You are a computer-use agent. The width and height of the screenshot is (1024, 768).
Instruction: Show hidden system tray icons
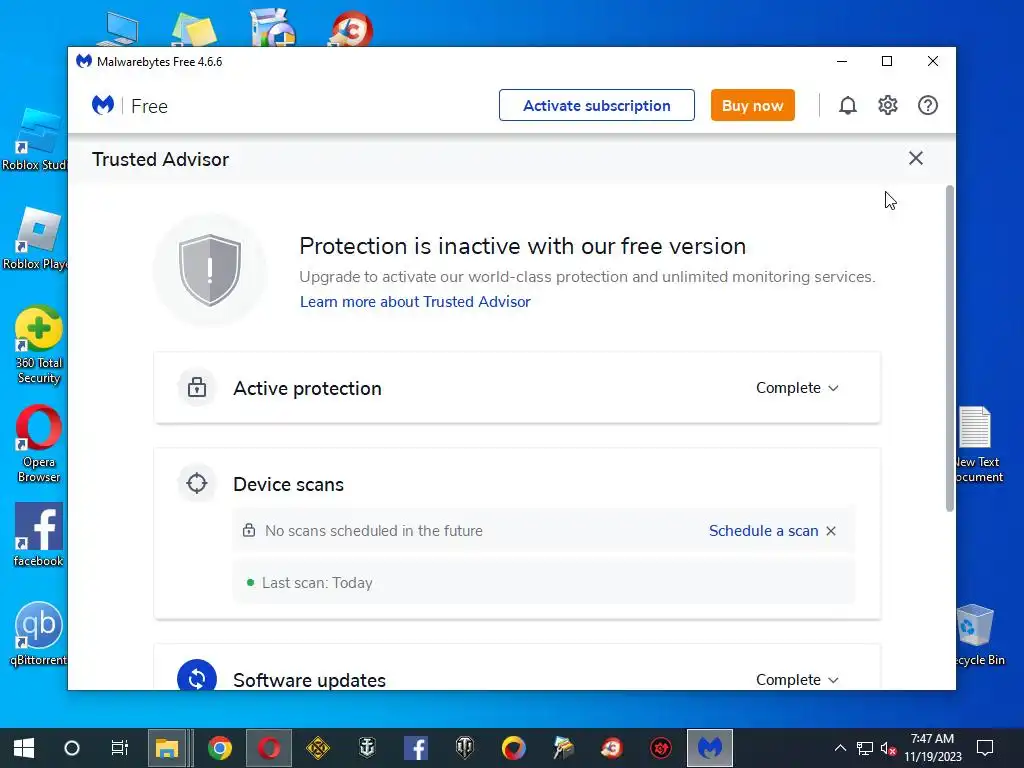click(840, 748)
